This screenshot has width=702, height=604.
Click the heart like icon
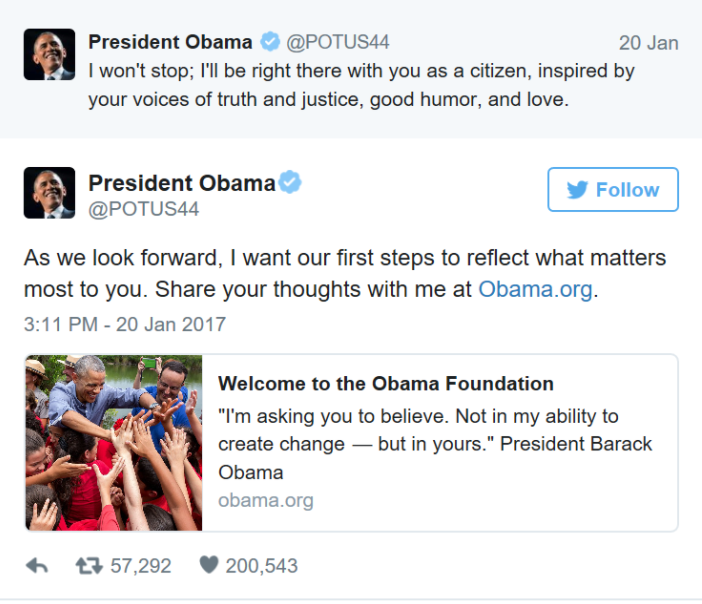pos(208,566)
